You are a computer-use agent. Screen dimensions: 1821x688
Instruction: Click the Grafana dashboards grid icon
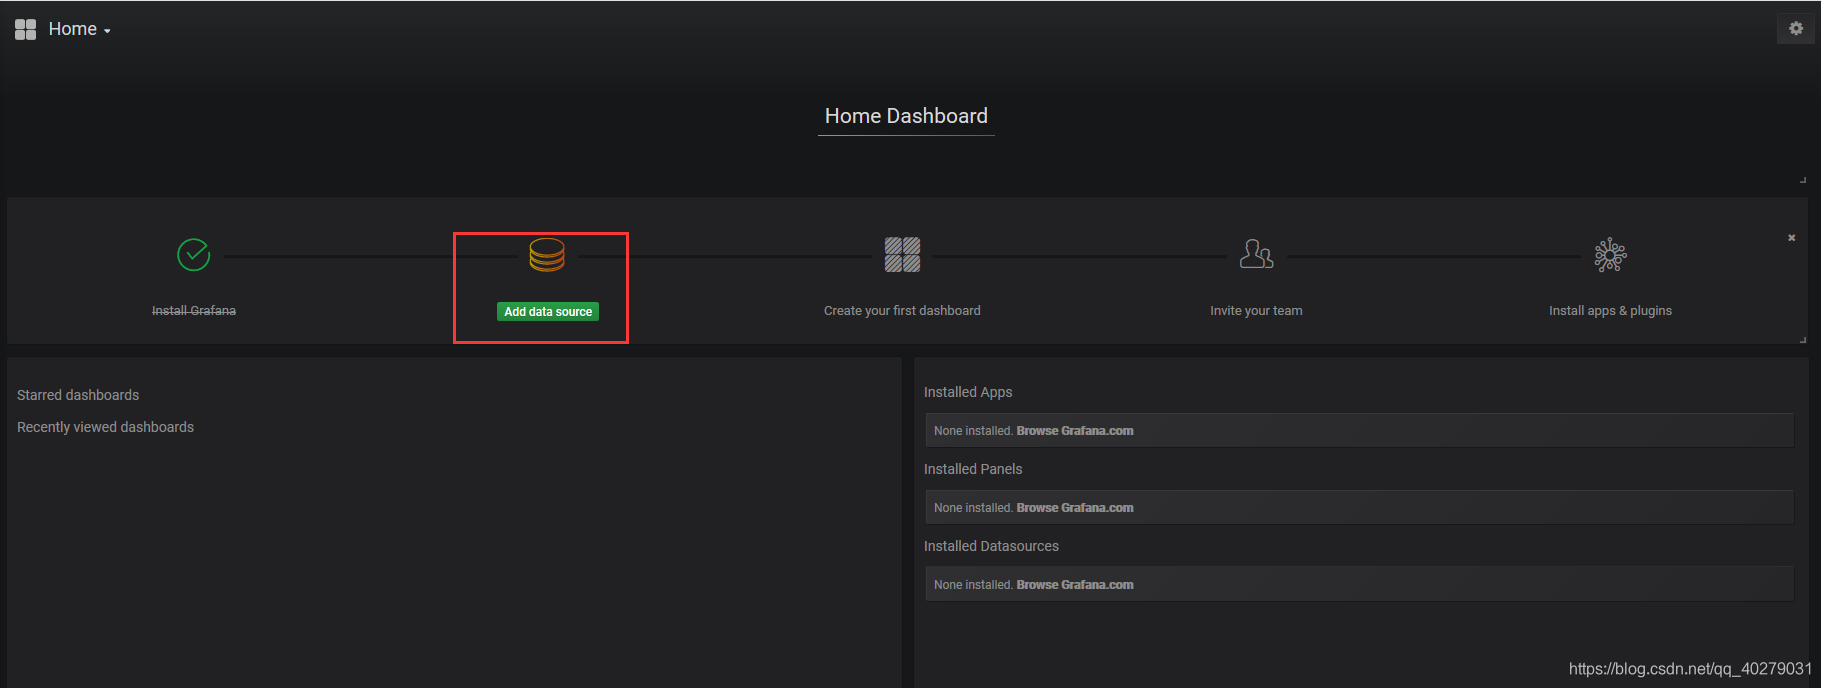coord(25,29)
